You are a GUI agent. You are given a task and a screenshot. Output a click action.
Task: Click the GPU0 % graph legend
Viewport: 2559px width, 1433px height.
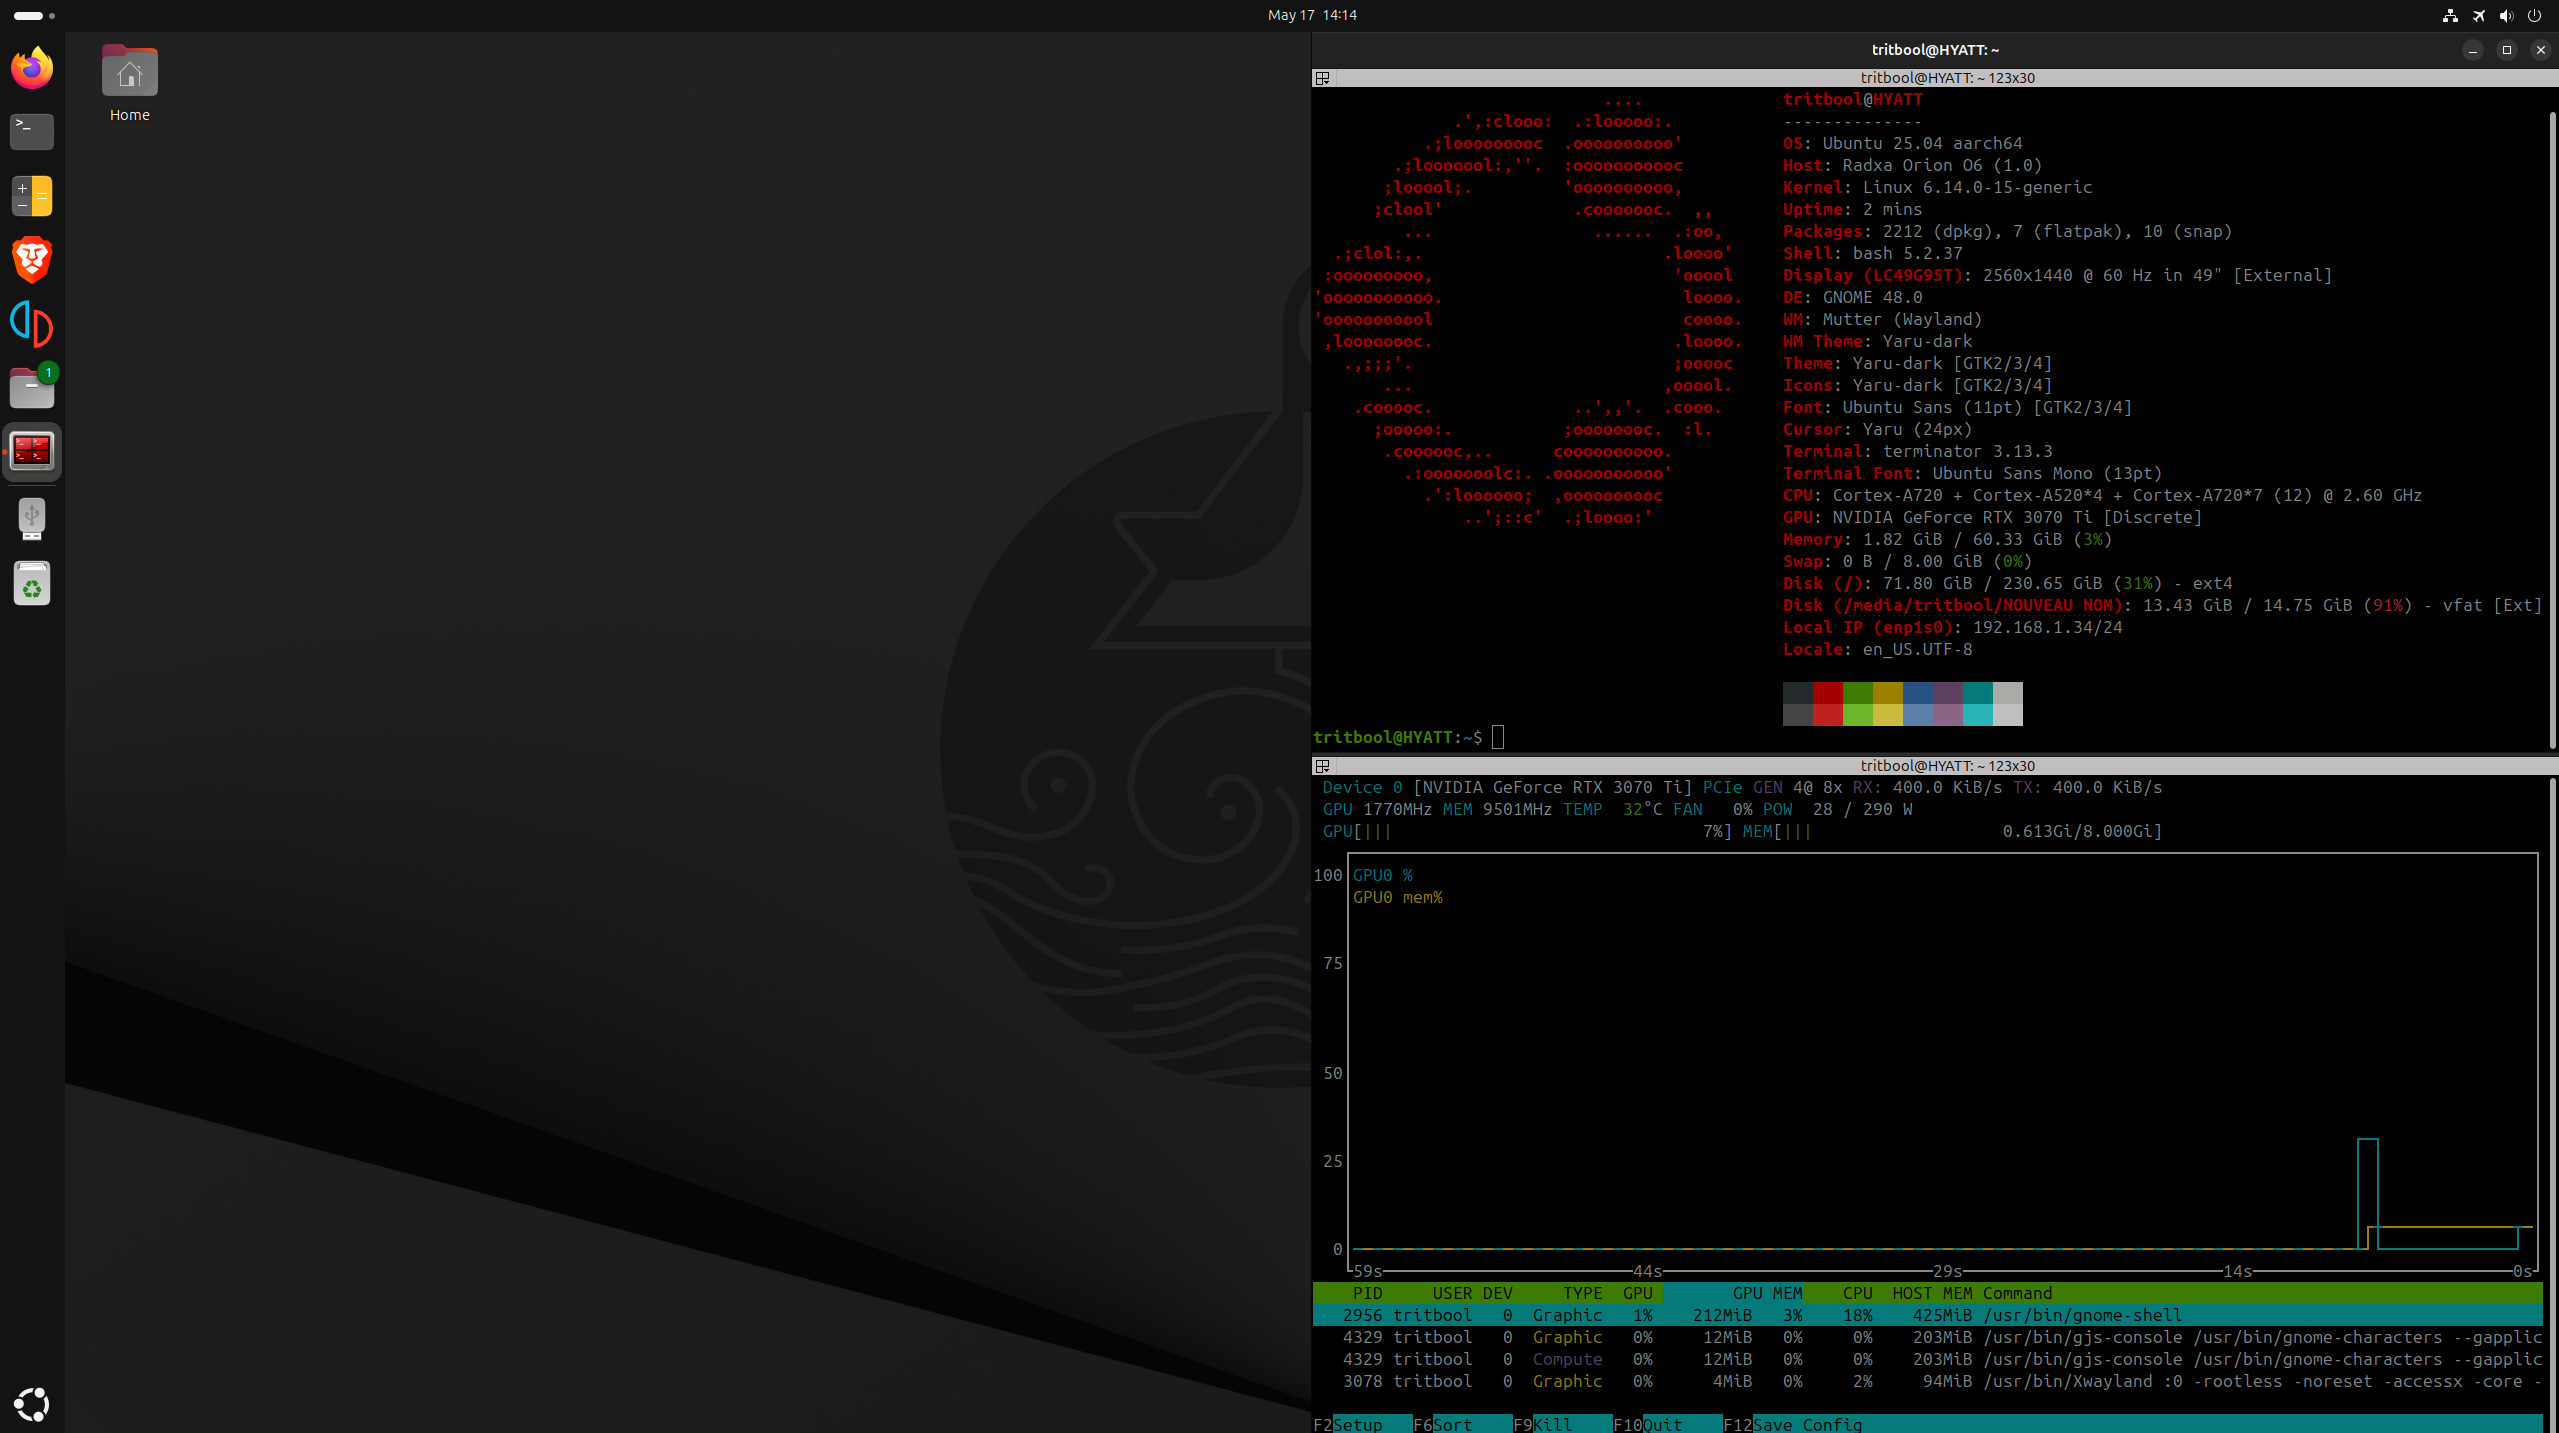click(1382, 875)
